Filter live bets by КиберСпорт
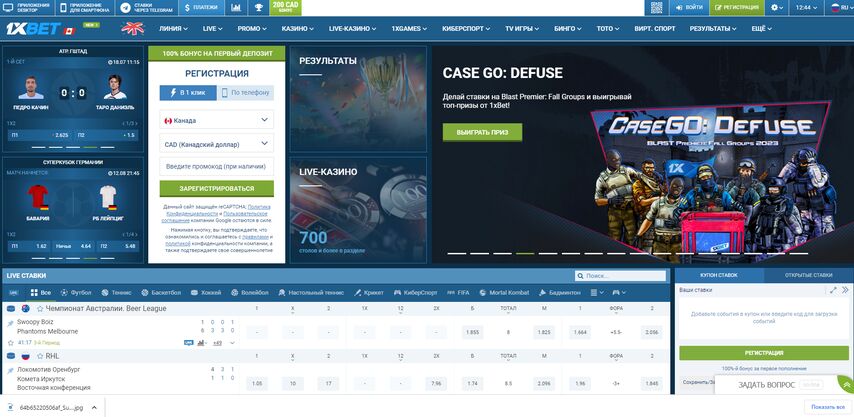 416,292
